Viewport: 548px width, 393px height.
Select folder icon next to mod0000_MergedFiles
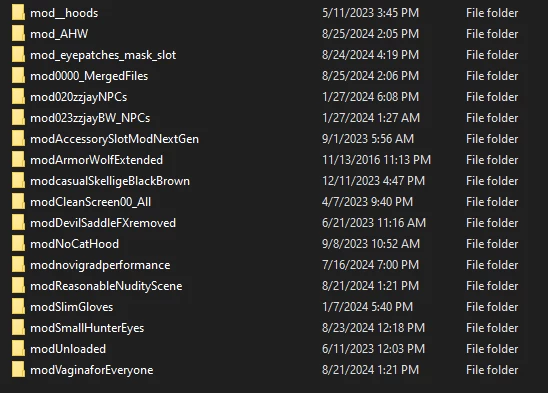[x=18, y=76]
